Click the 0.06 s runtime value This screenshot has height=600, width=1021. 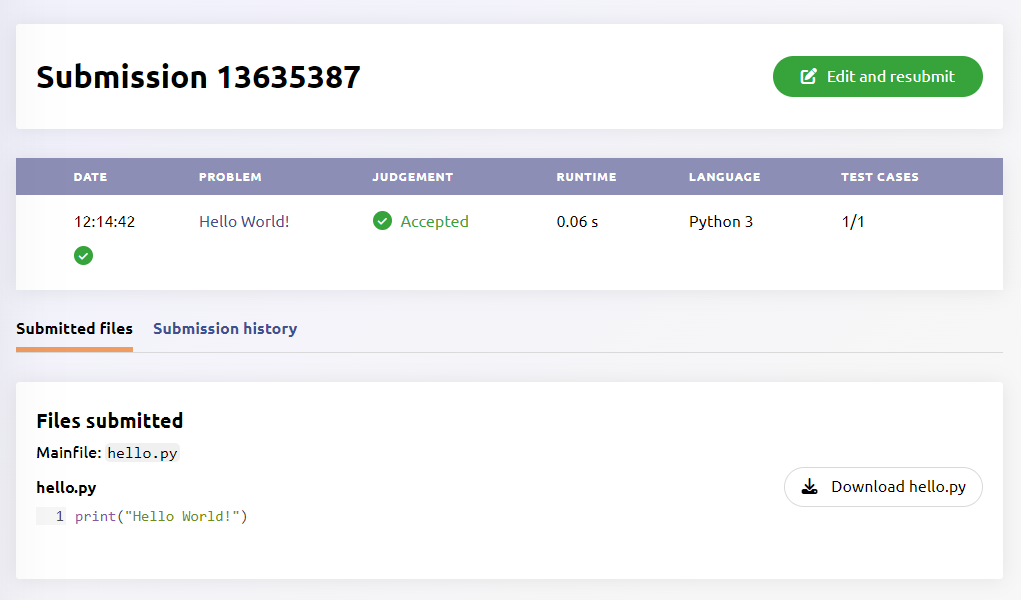coord(577,221)
